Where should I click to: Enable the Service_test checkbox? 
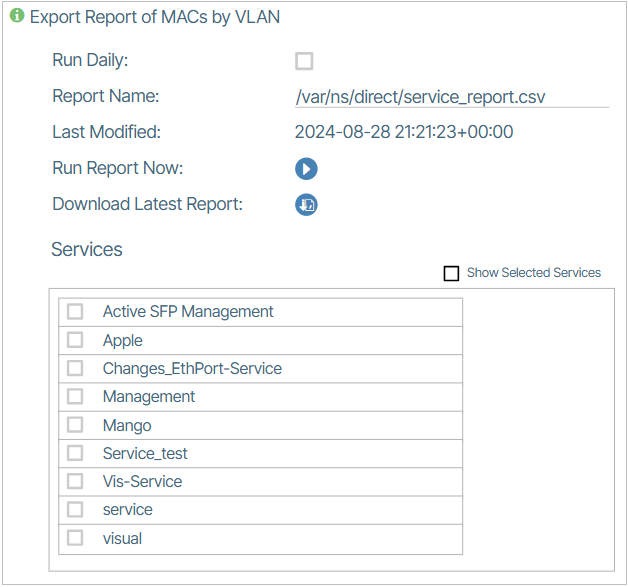tap(75, 453)
